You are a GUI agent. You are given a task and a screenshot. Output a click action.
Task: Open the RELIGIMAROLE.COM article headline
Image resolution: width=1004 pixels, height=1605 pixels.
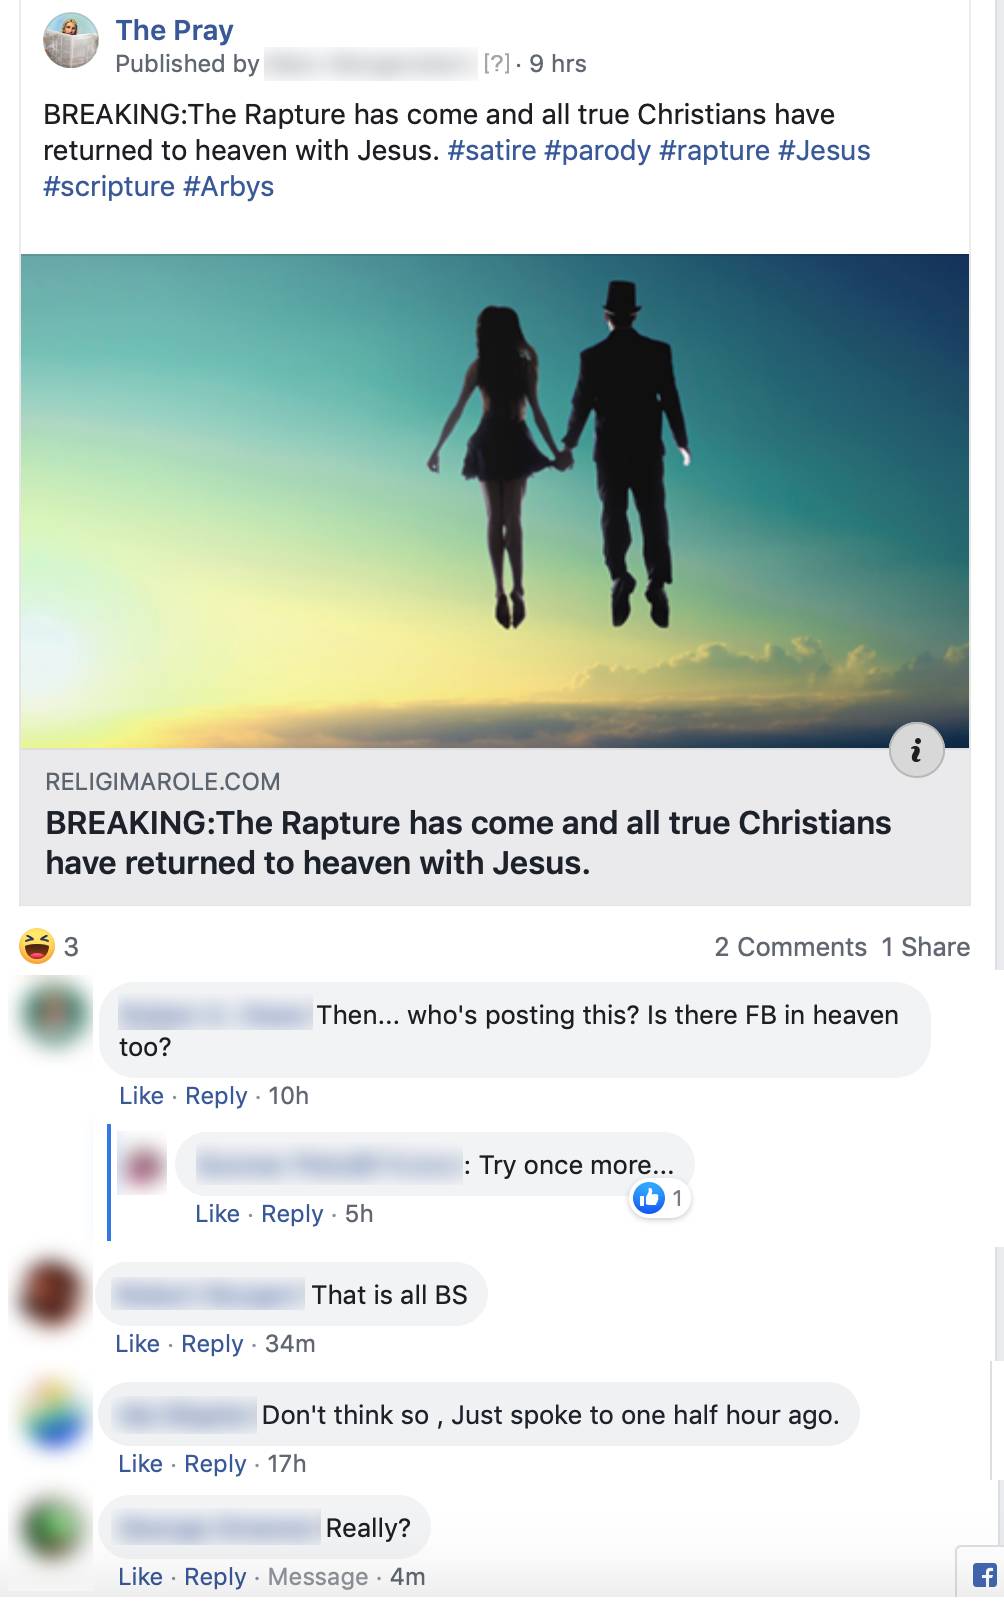(x=468, y=842)
